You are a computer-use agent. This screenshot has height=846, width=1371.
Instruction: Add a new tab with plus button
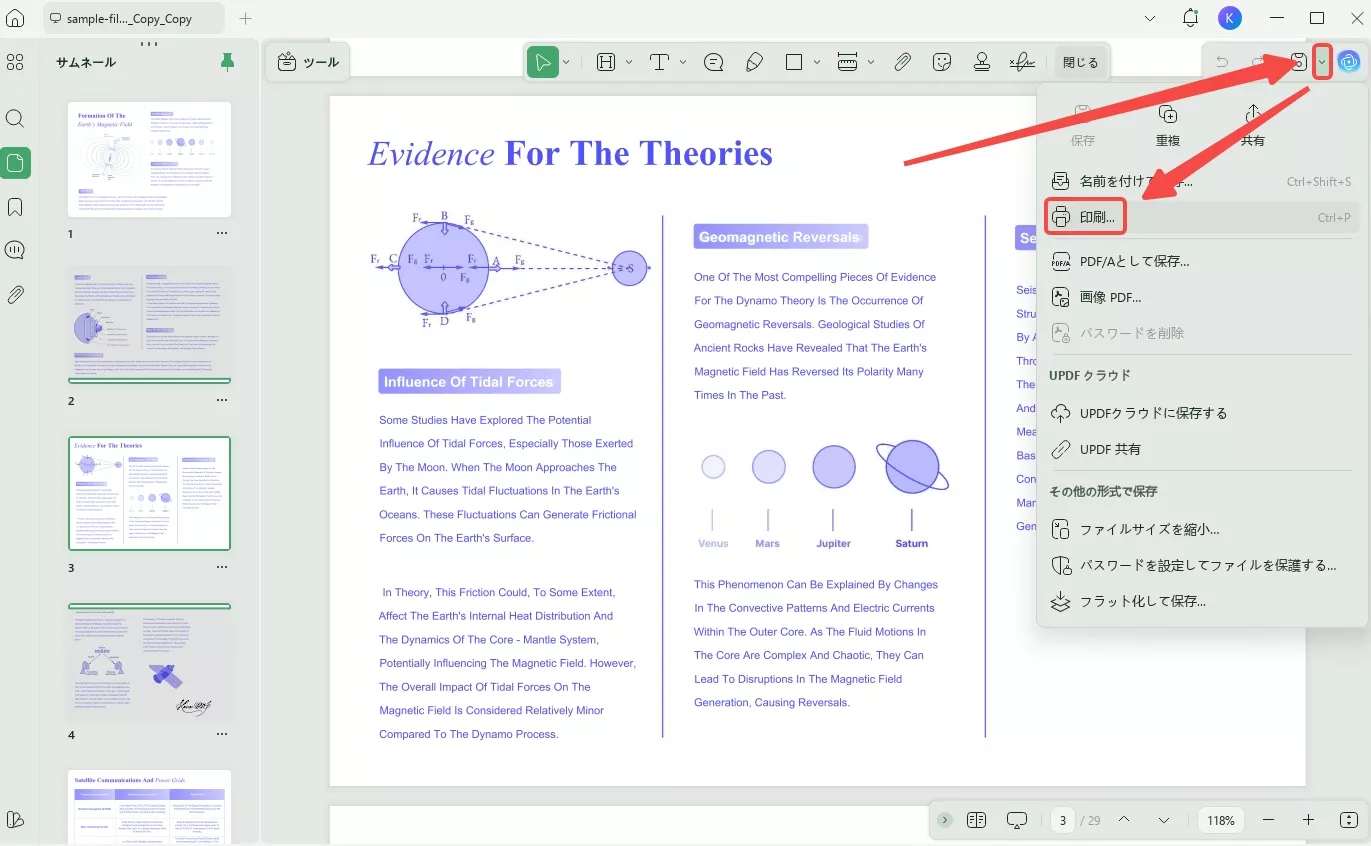pos(246,18)
